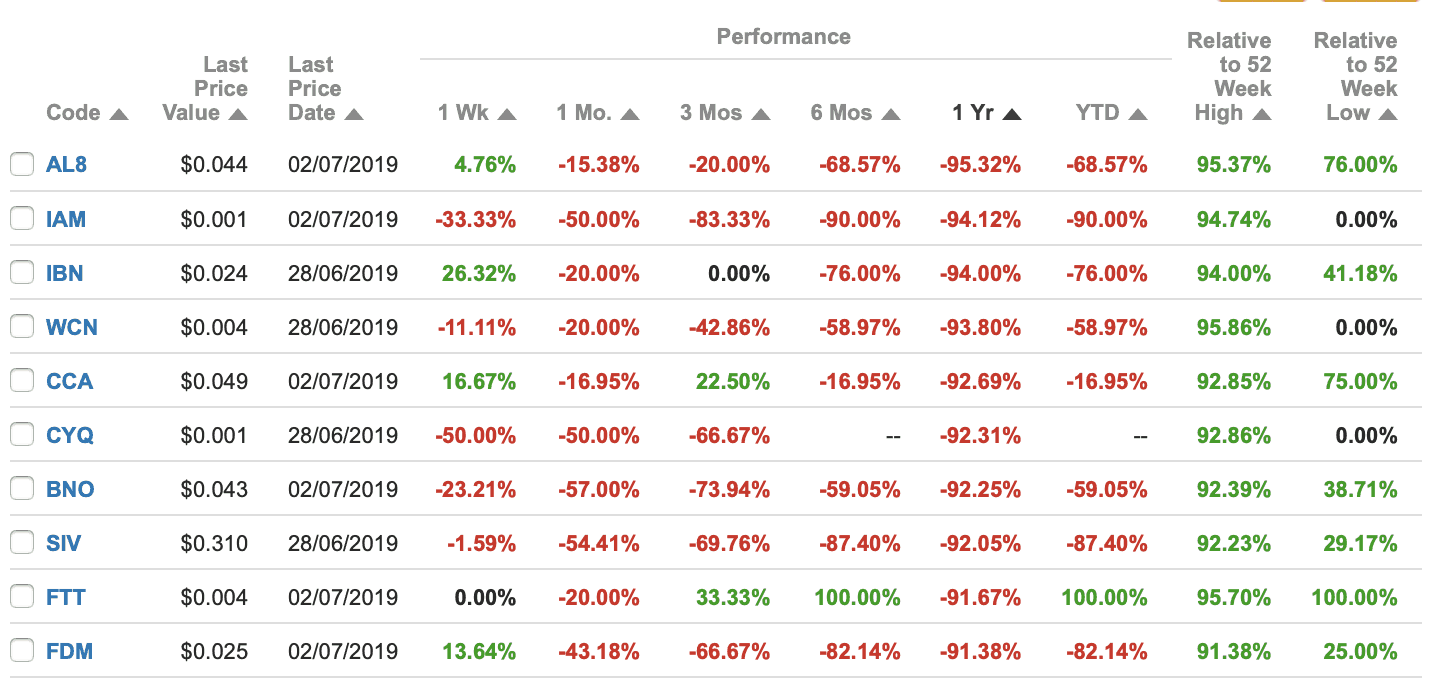Screen dimensions: 1432x686
Task: Sort by 1 Wk performance arrow
Action: click(x=507, y=115)
